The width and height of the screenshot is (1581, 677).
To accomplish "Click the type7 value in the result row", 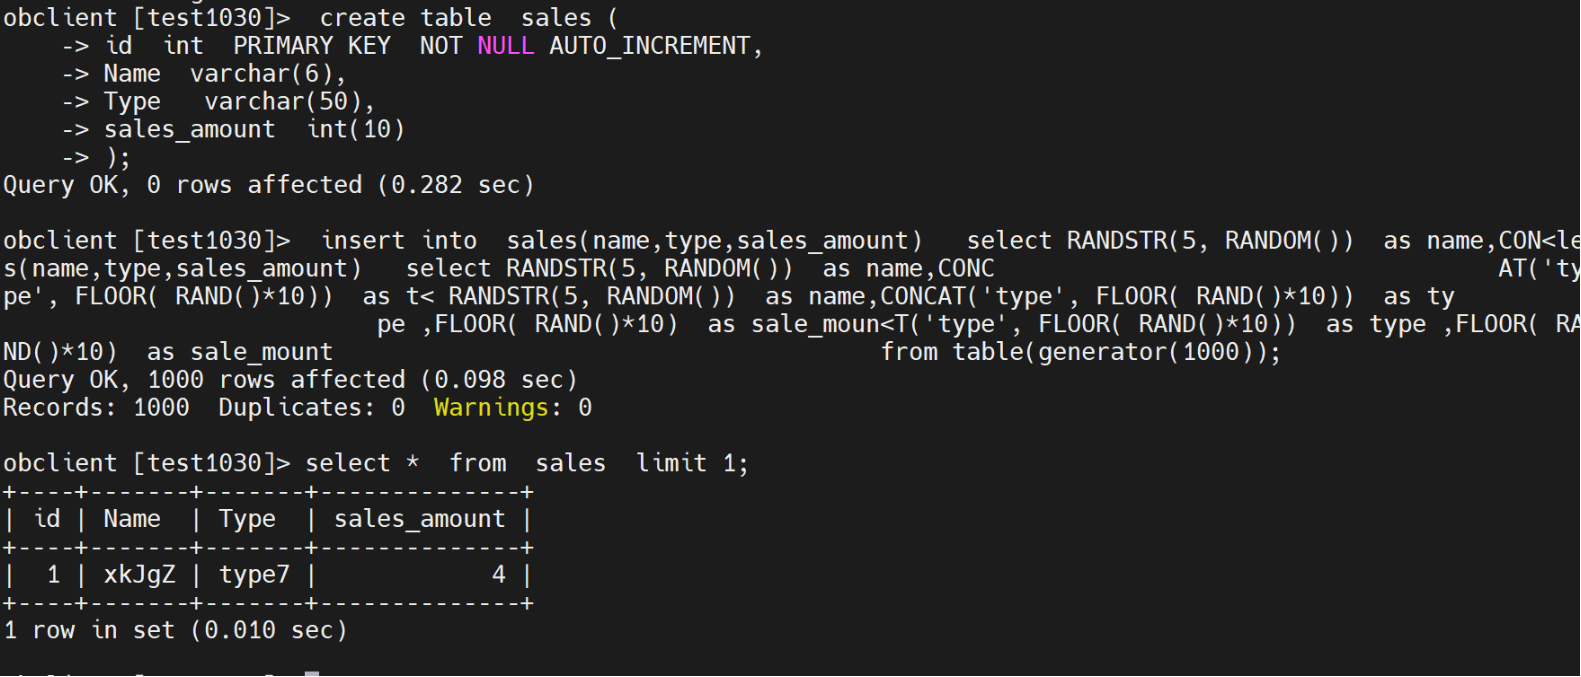I will pyautogui.click(x=254, y=575).
